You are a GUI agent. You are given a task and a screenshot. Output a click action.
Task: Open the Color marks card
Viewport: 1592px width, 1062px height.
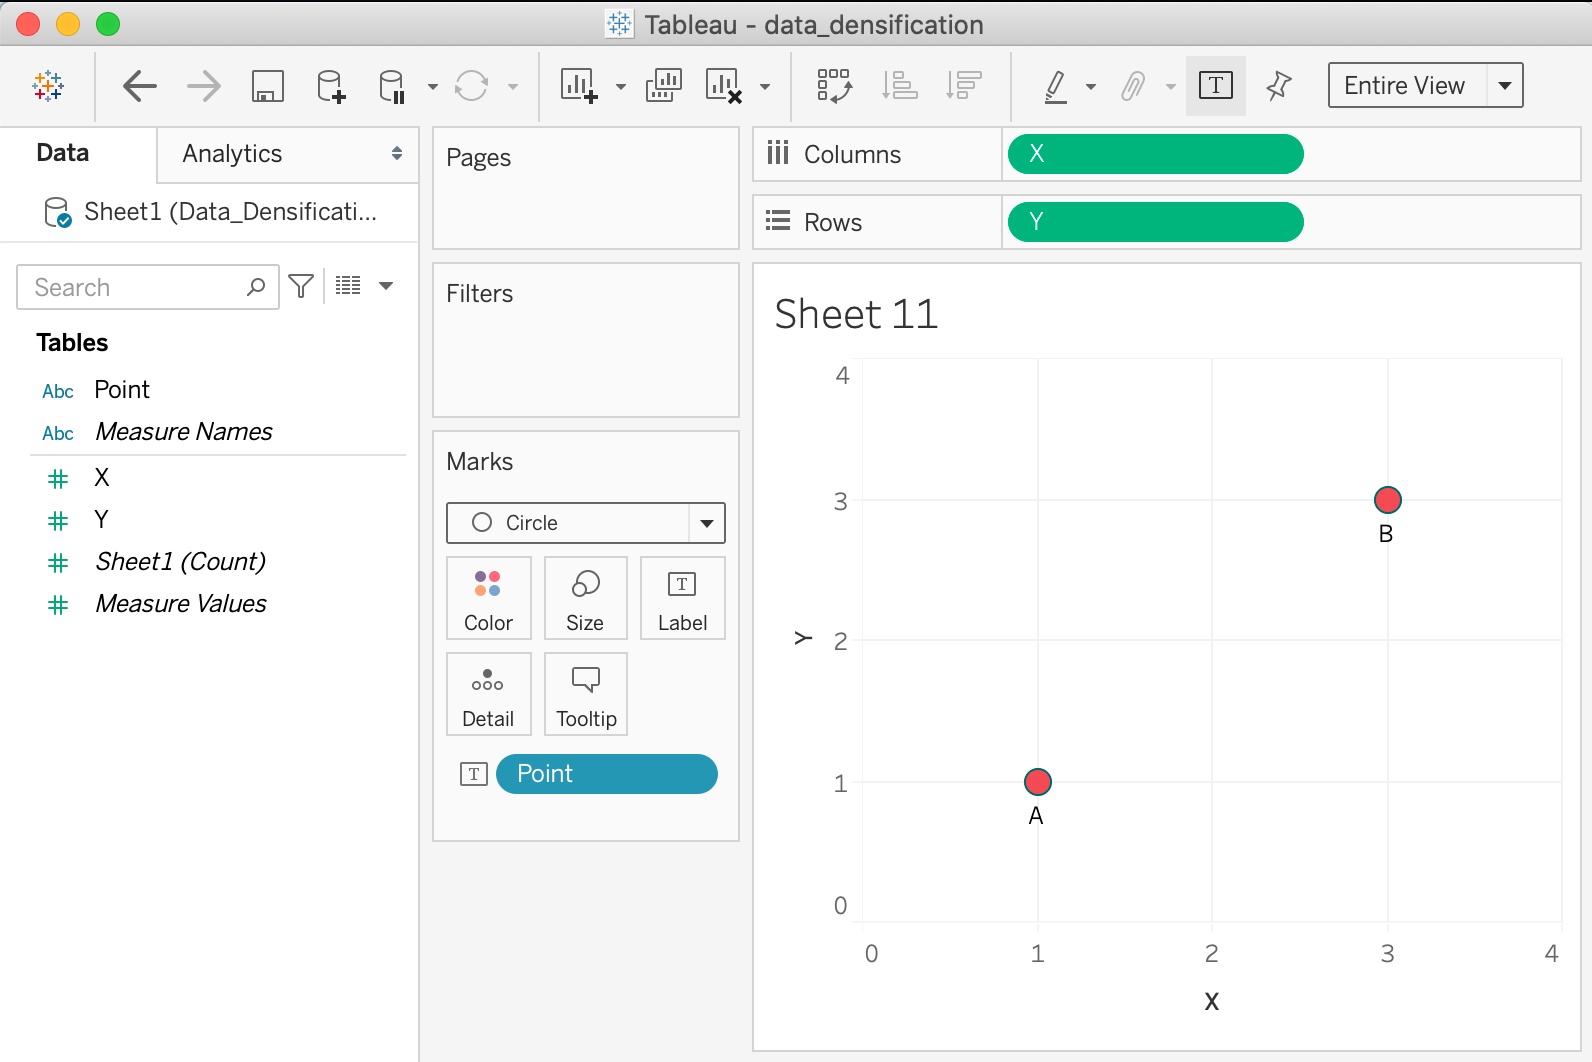point(488,599)
